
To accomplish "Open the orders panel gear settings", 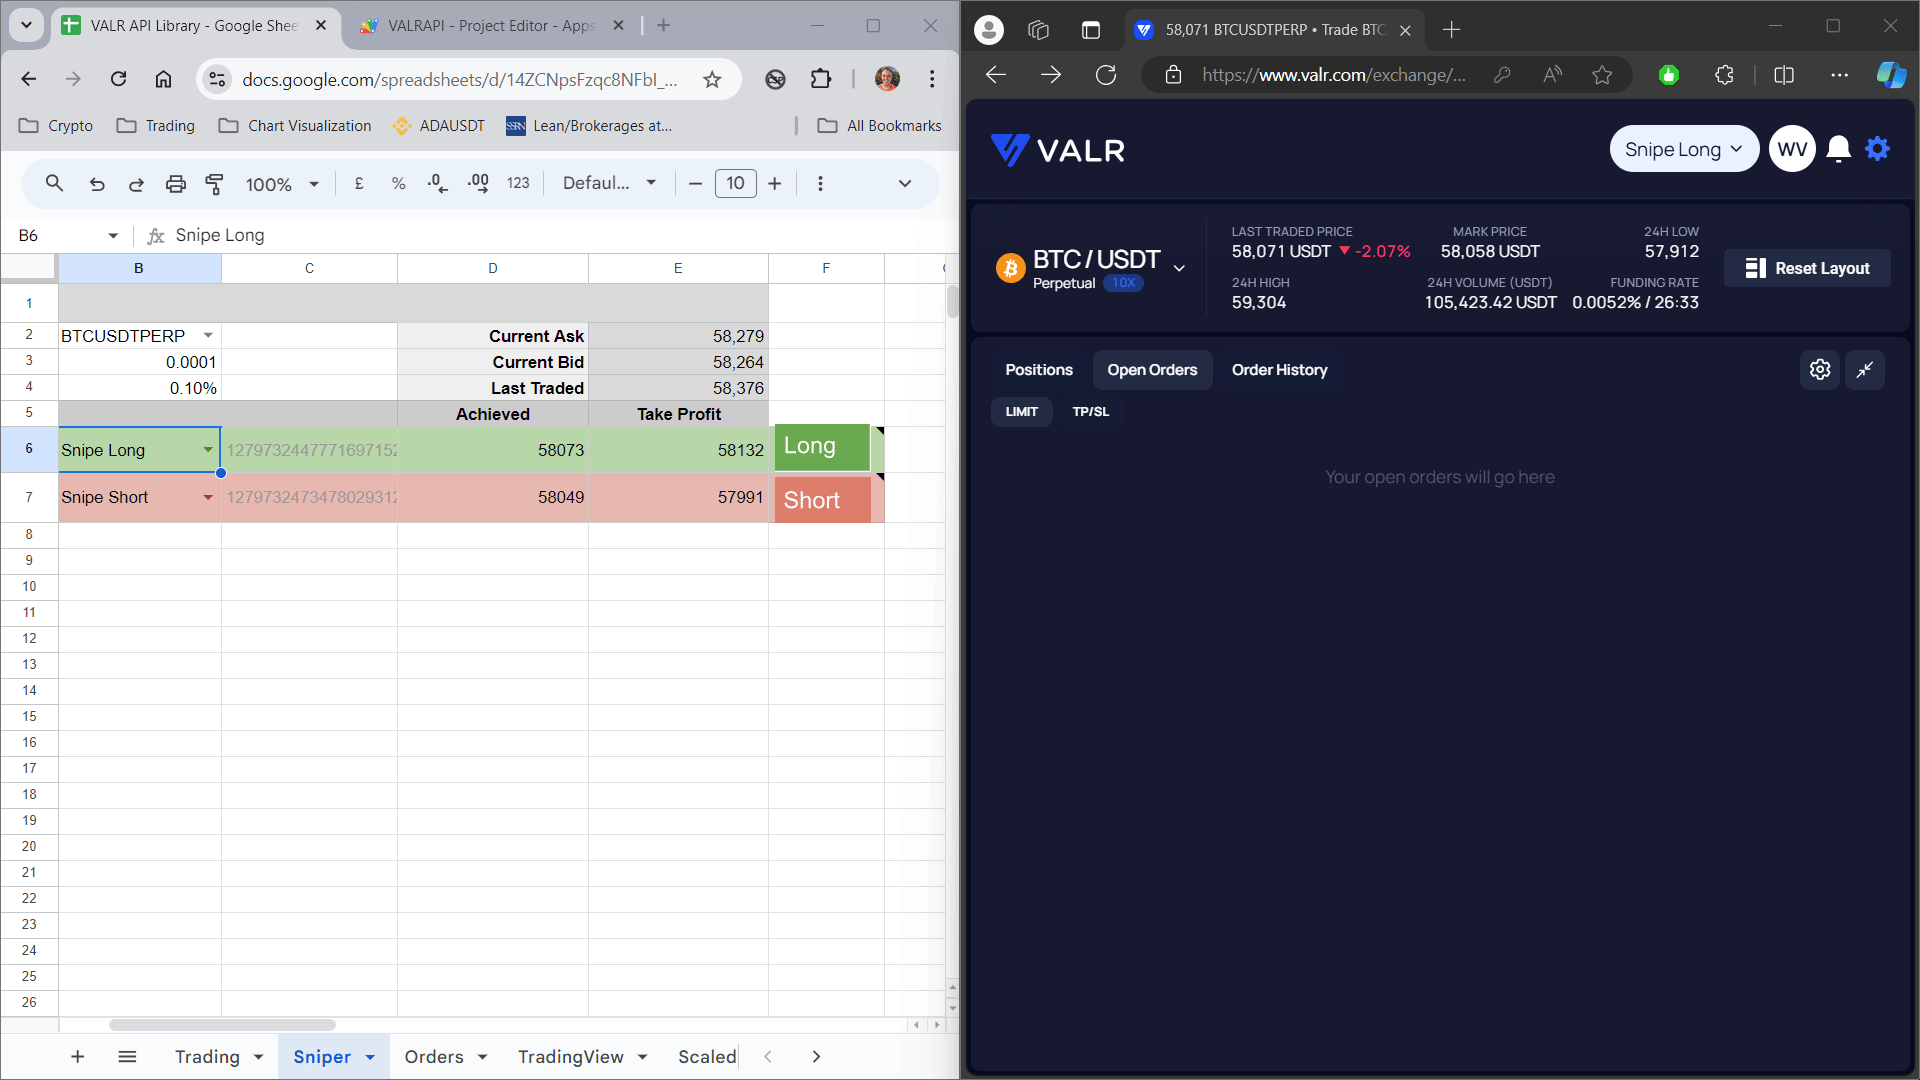I will click(x=1820, y=370).
